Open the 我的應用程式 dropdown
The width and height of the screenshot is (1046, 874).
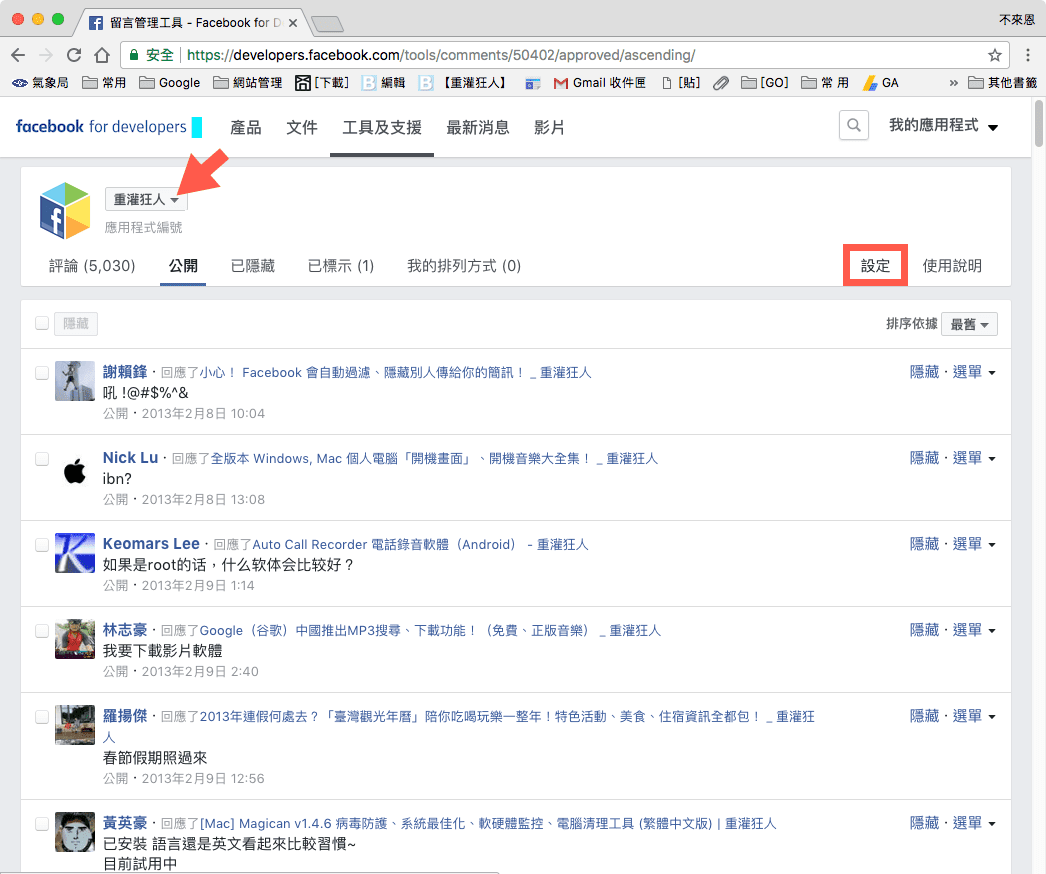coord(943,125)
